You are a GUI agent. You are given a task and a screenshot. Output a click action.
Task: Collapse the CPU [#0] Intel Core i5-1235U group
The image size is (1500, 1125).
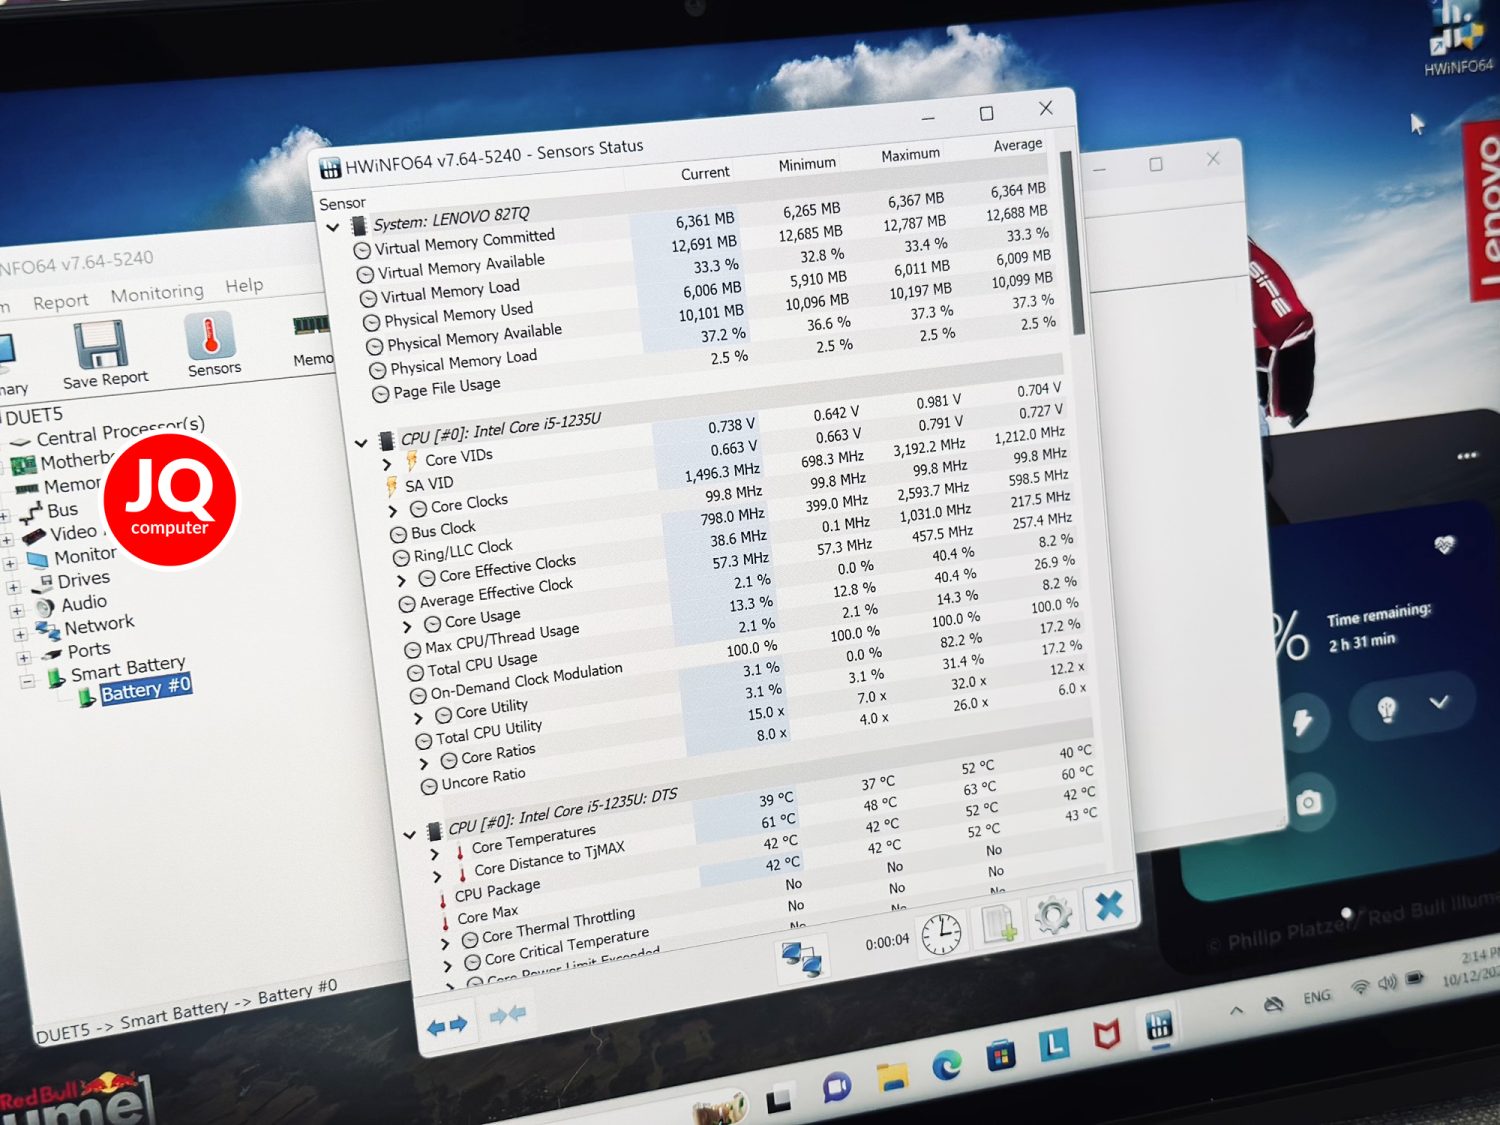tap(361, 442)
